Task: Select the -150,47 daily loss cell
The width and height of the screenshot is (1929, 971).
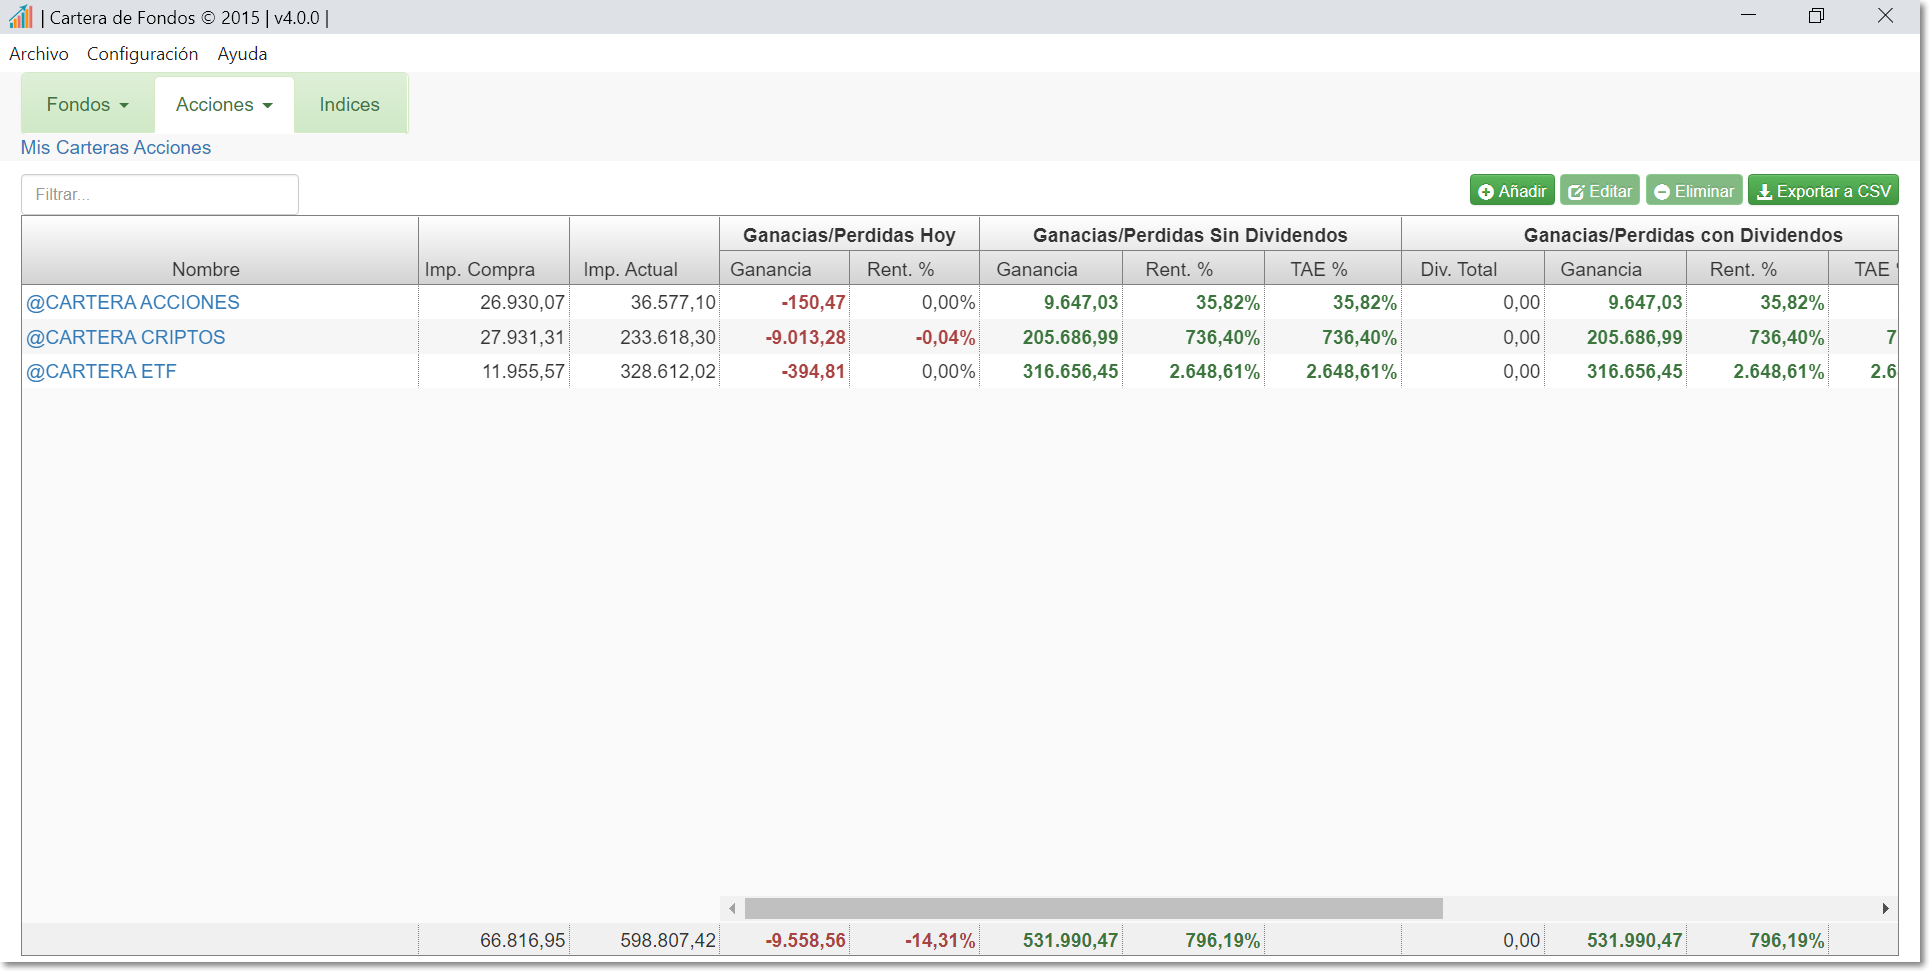Action: pyautogui.click(x=785, y=302)
